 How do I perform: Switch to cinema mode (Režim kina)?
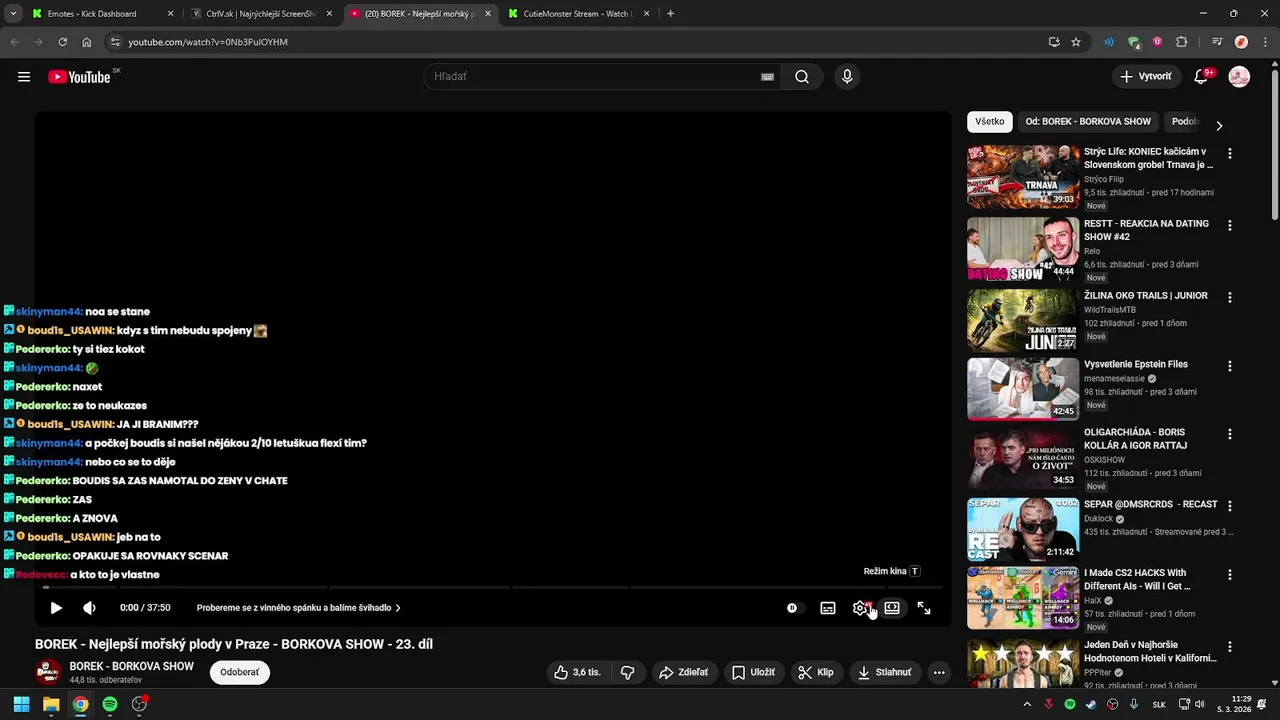[x=892, y=608]
